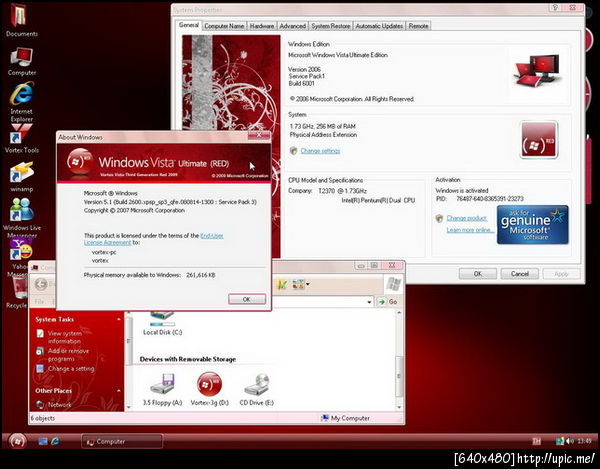Click the RED logo in System Properties
600x469 pixels.
coord(539,140)
